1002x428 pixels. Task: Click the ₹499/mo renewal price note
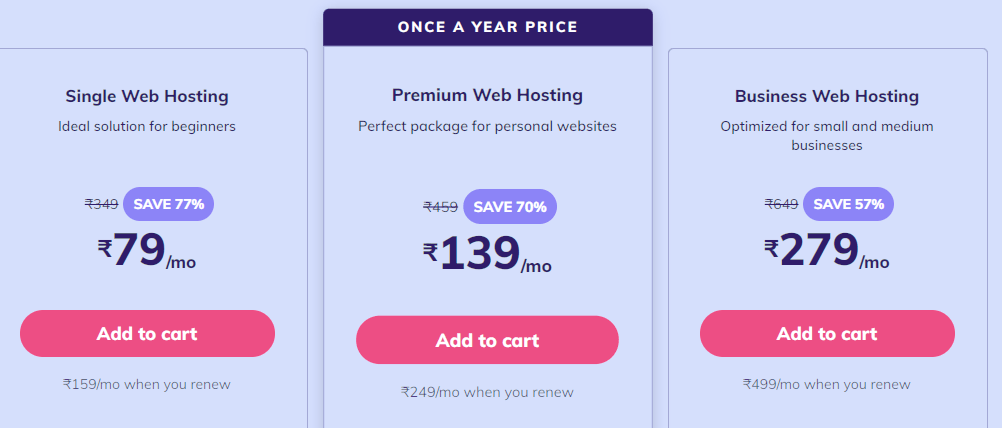[x=827, y=383]
